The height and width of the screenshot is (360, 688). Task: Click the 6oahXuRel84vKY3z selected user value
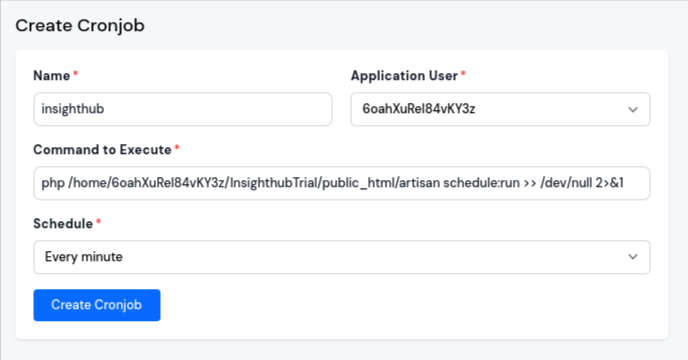coord(419,108)
